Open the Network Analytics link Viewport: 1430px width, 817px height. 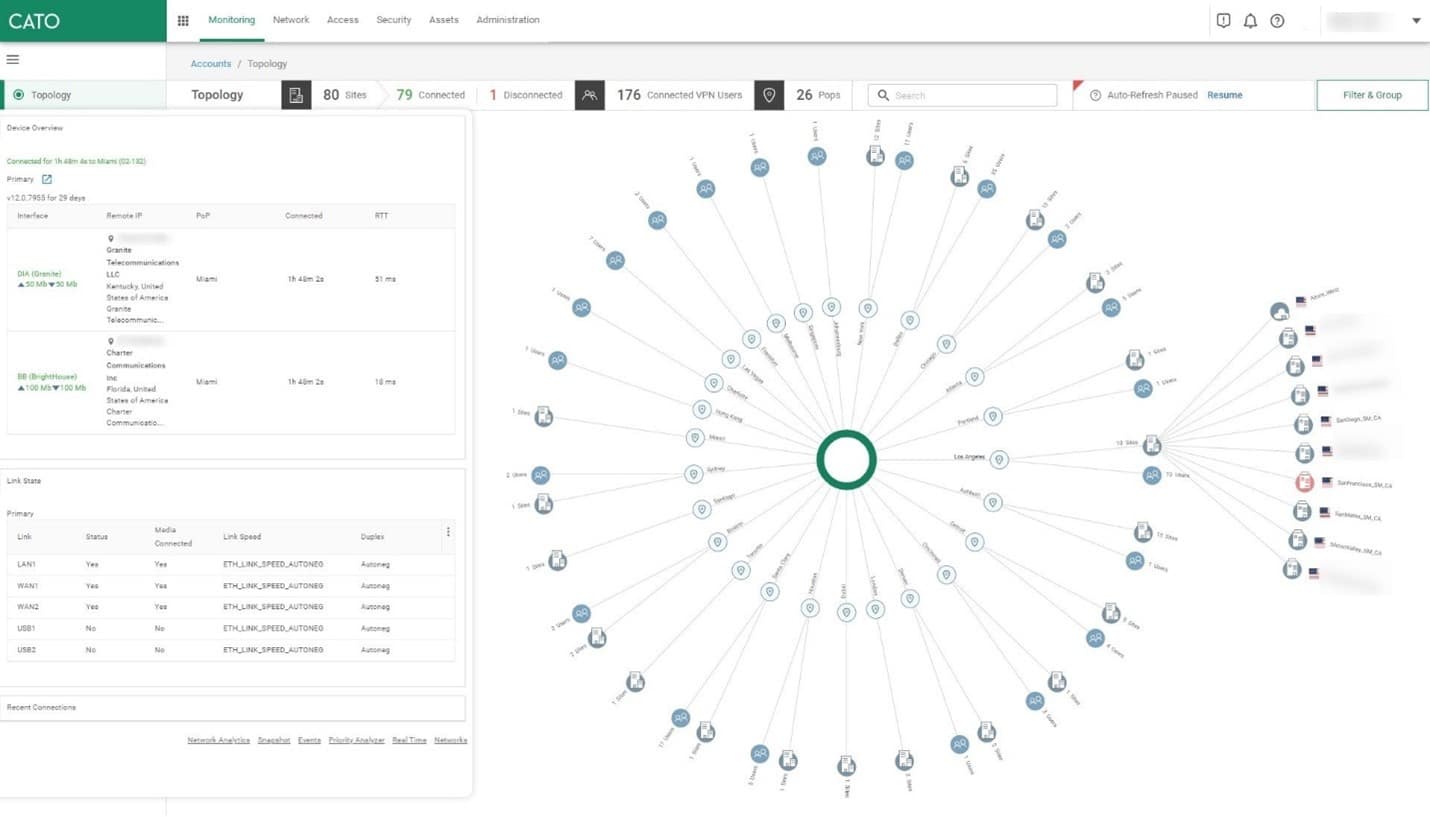point(218,740)
